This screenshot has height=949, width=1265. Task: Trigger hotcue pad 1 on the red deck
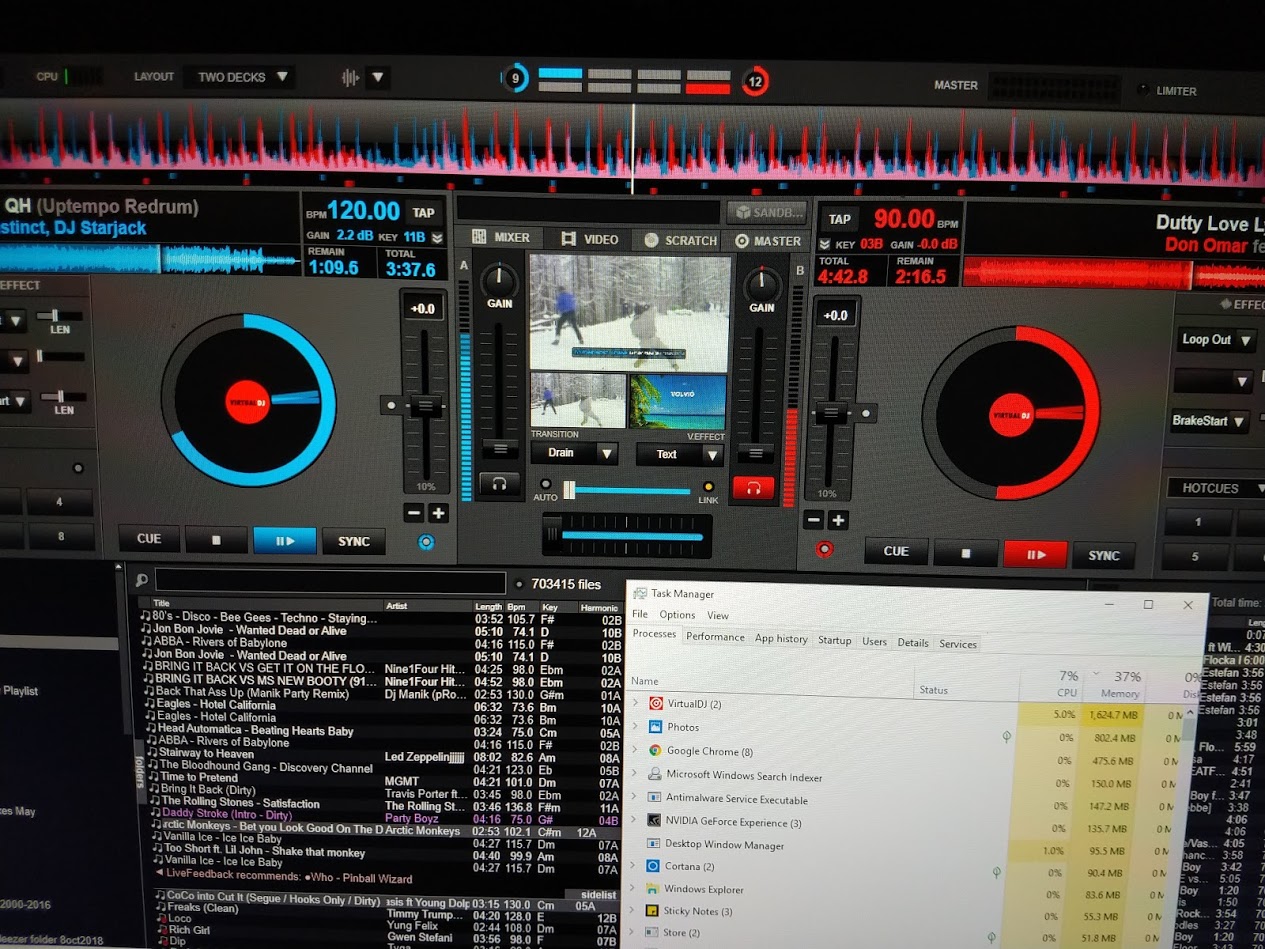pyautogui.click(x=1198, y=522)
